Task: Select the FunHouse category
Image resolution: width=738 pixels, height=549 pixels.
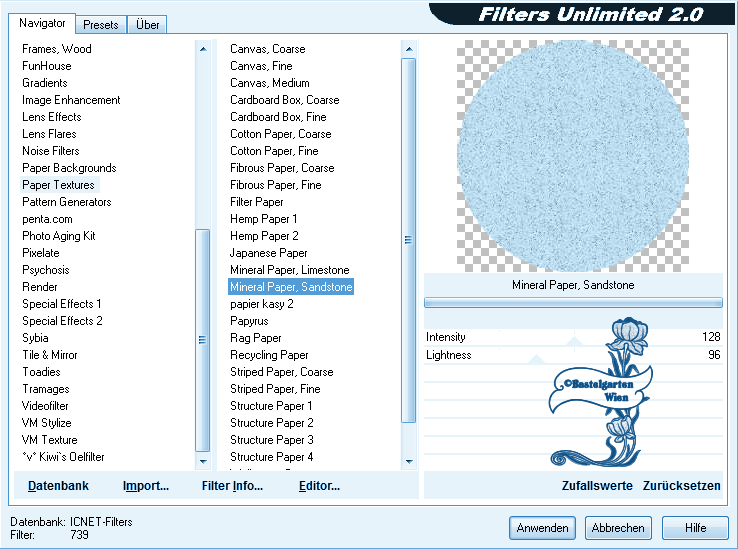Action: [47, 66]
